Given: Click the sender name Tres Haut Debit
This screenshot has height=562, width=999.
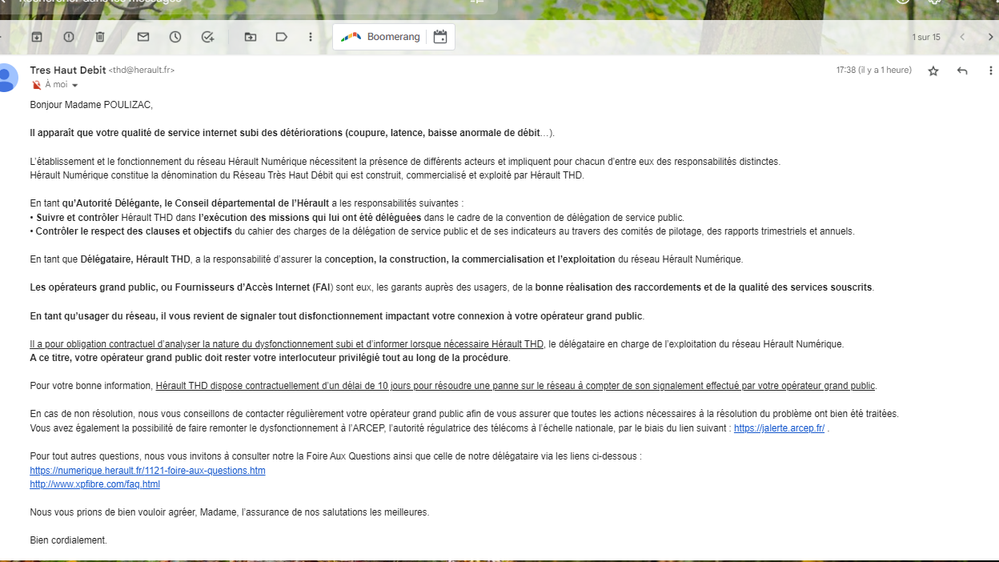Looking at the screenshot, I should tap(68, 70).
